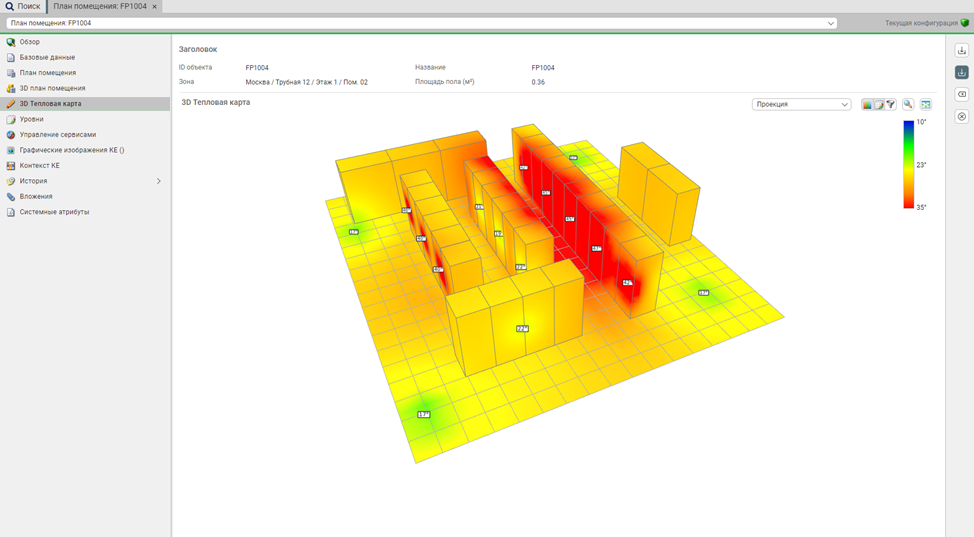This screenshot has height=537, width=974.
Task: Click the Текущая конфигурация label
Action: [x=921, y=23]
